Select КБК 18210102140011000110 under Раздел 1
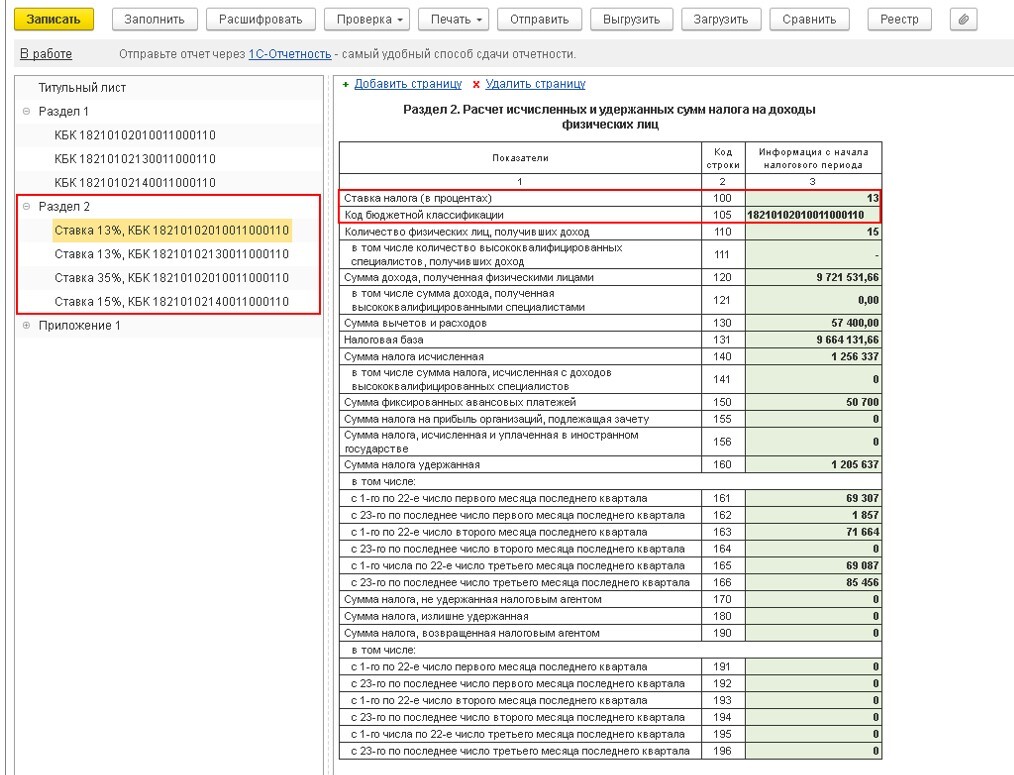This screenshot has width=1014, height=775. tap(135, 183)
